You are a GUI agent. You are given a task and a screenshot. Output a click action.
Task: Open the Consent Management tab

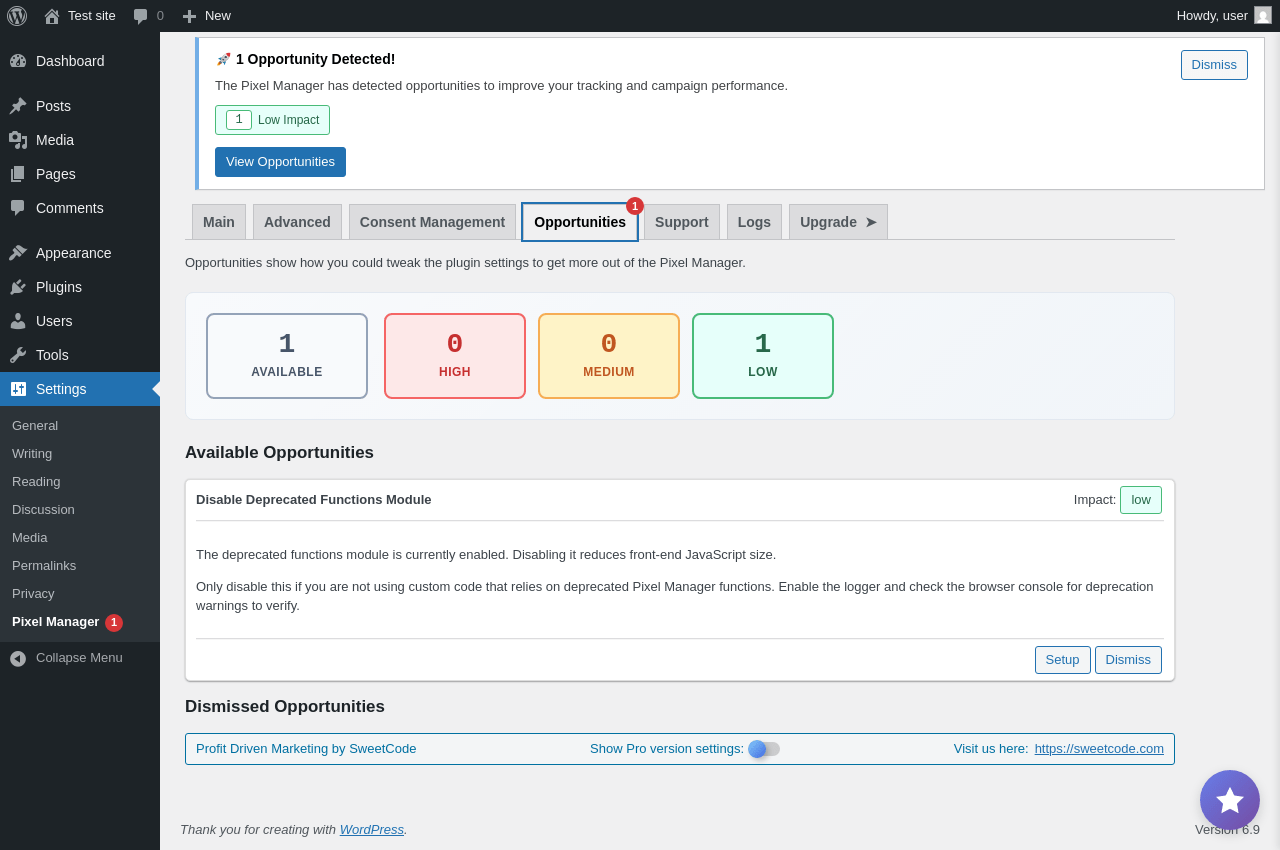click(x=432, y=222)
